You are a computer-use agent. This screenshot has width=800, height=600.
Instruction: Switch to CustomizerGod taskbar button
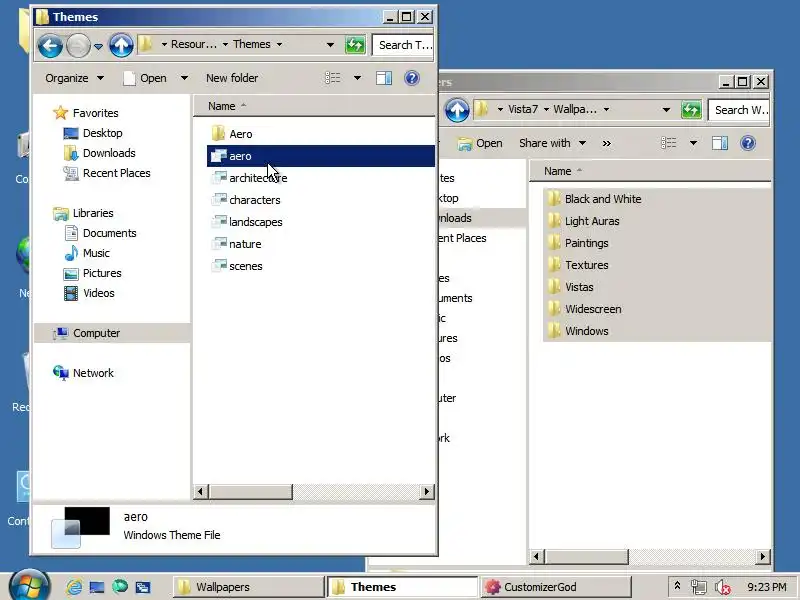click(556, 587)
